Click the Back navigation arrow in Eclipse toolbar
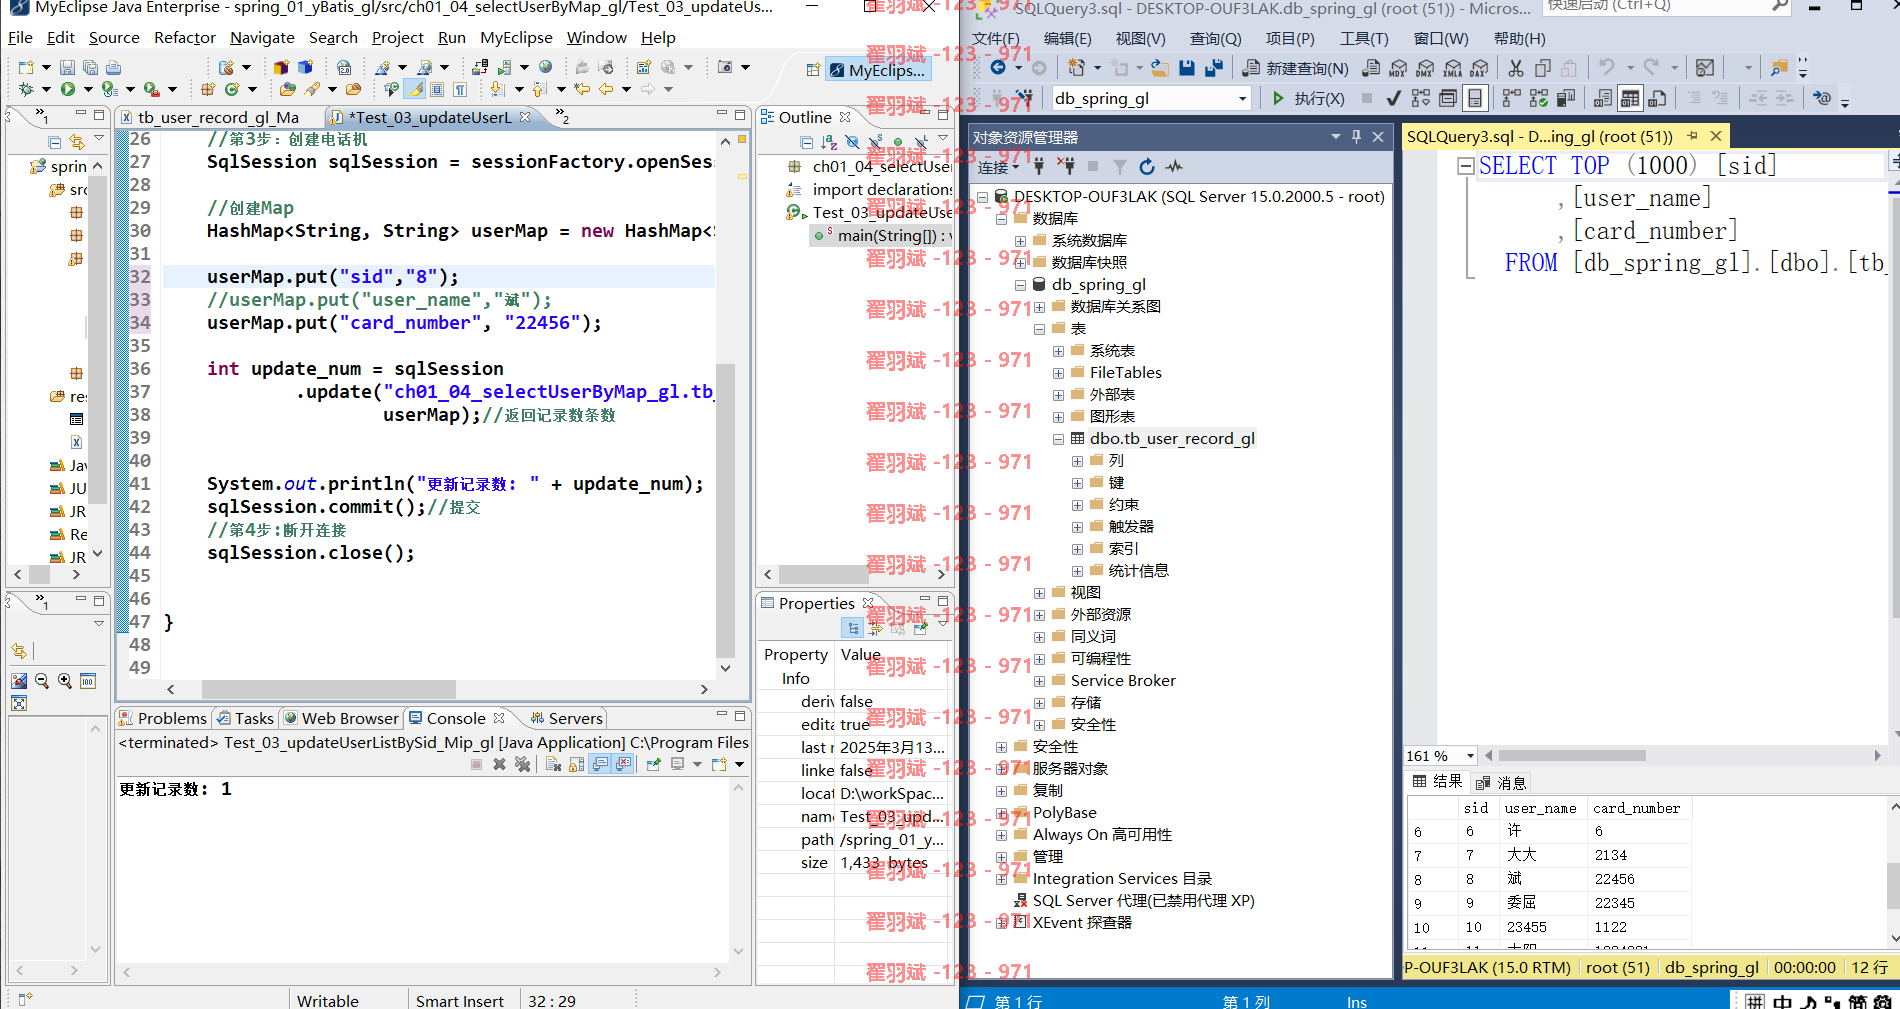1900x1009 pixels. pyautogui.click(x=606, y=89)
